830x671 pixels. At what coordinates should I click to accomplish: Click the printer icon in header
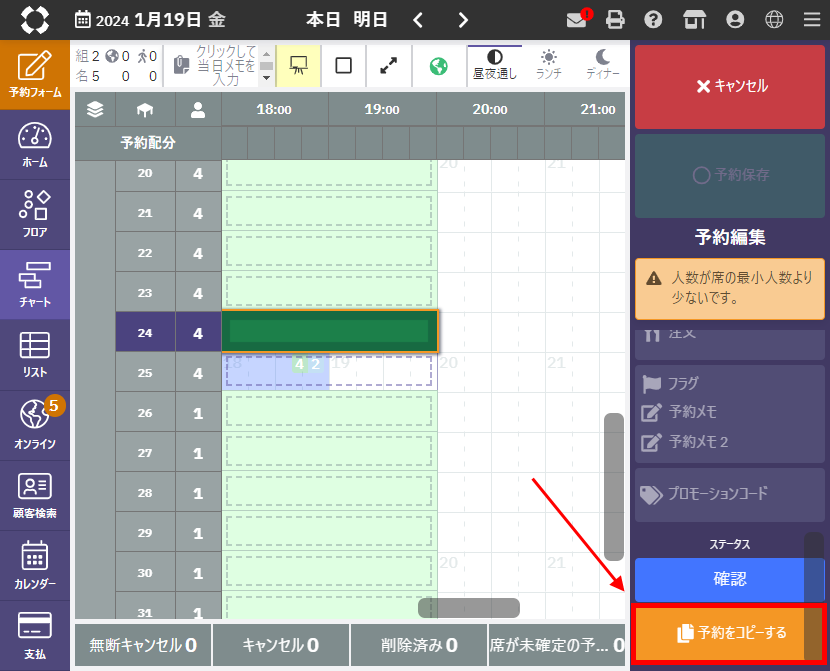615,19
